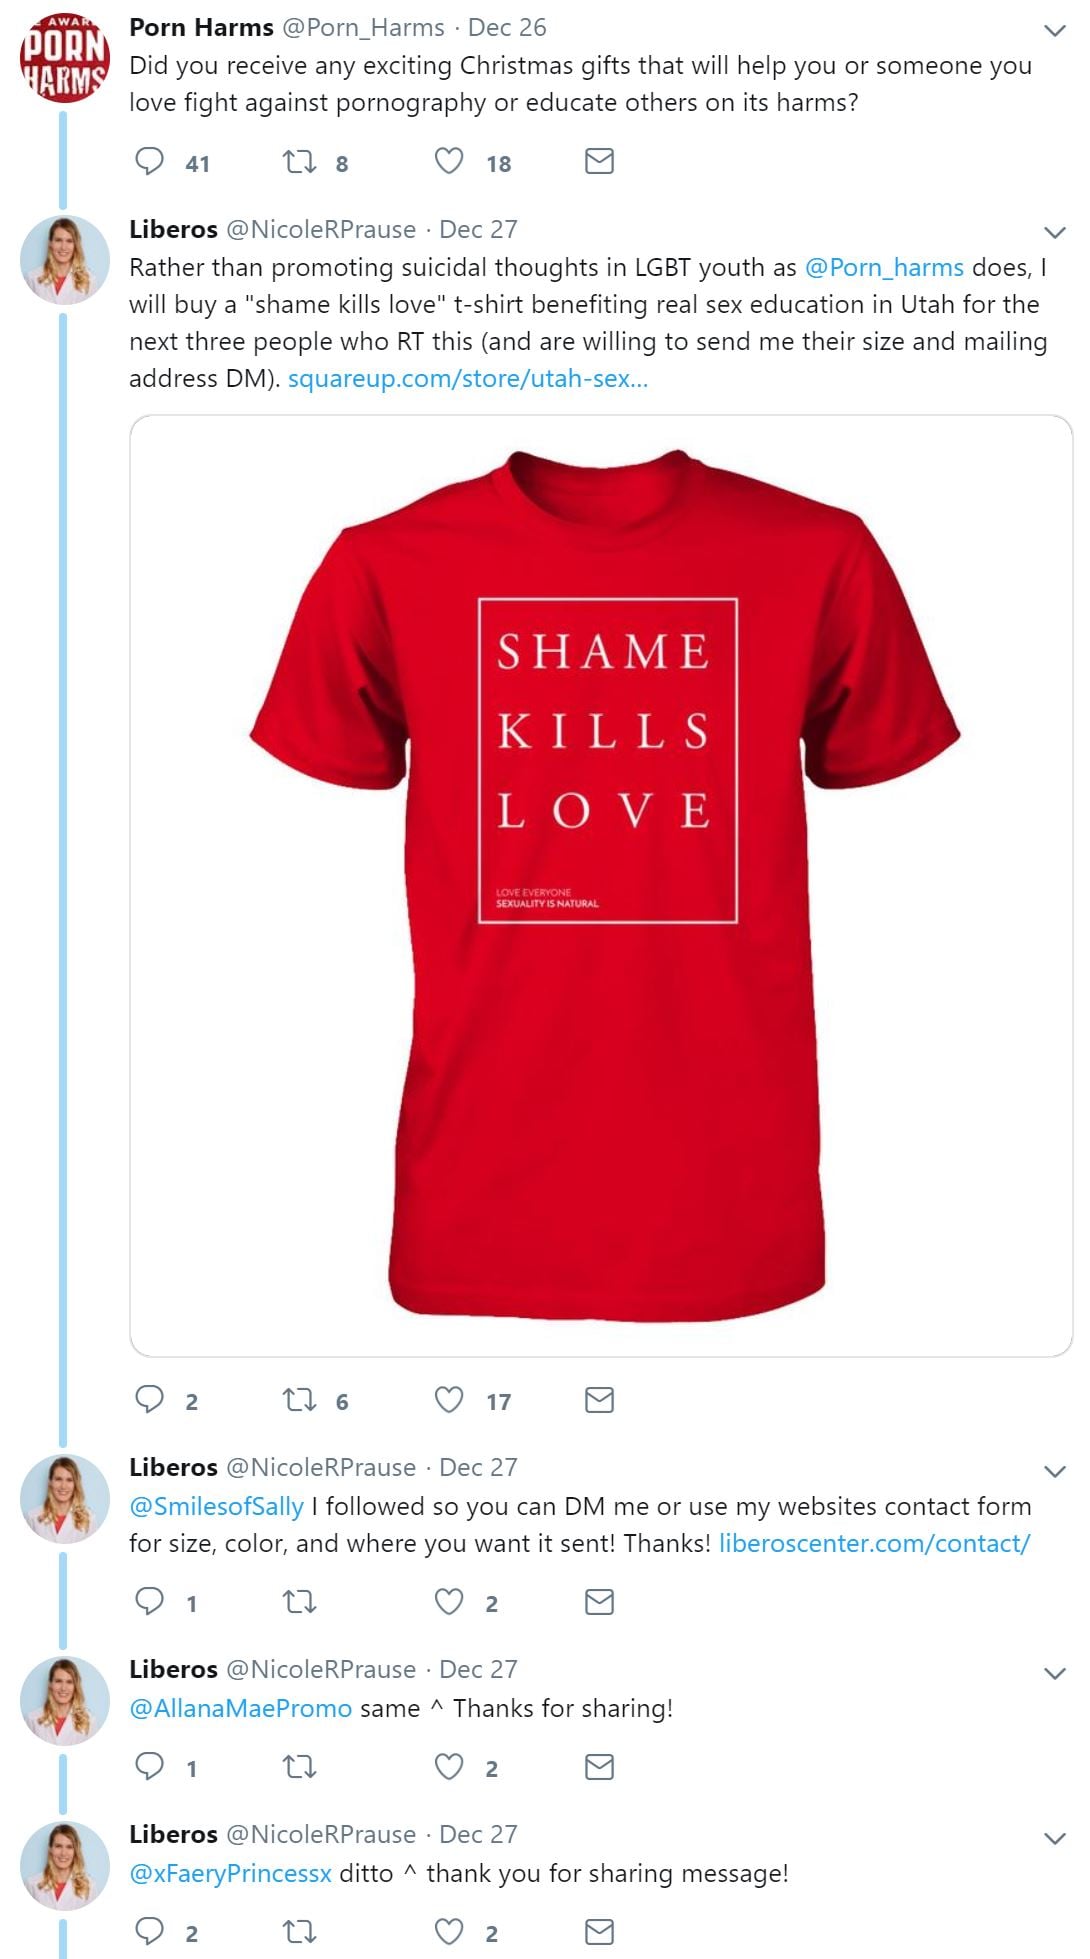Open the @Porn_harms mention in the t-shirt tweet
Screen dimensions: 1090x1959
(884, 268)
